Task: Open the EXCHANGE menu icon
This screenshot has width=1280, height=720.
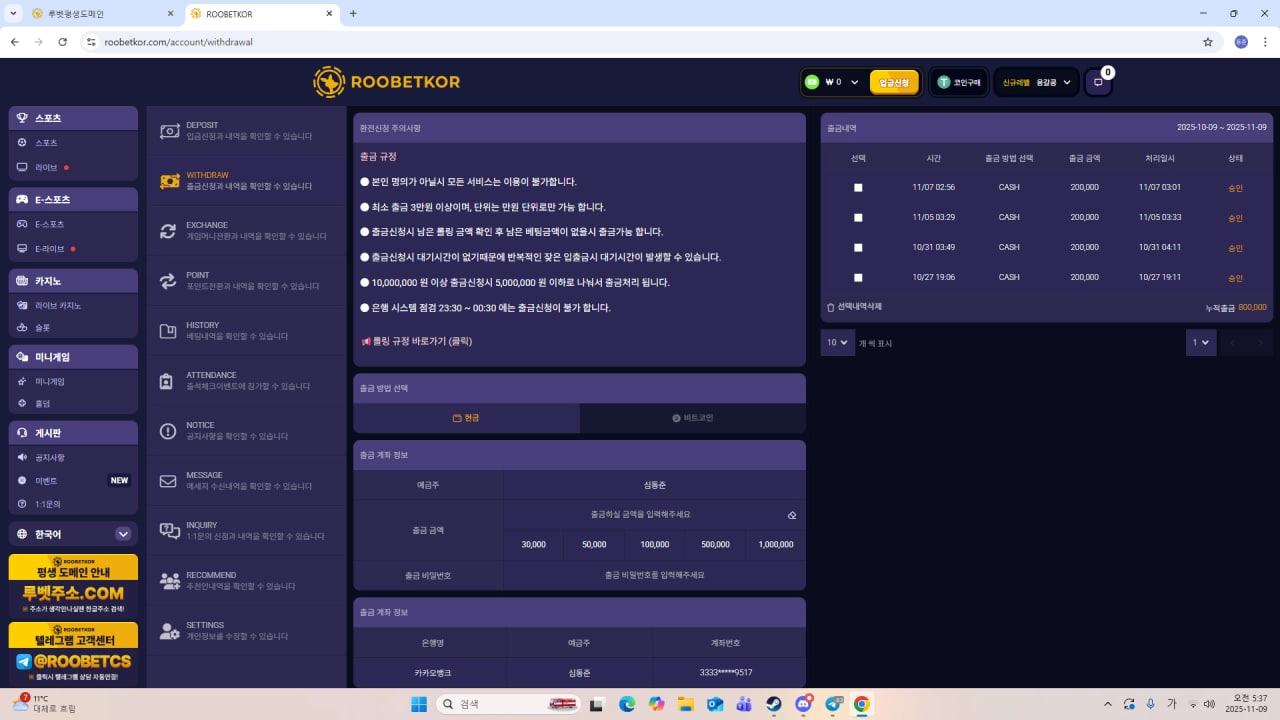Action: pos(168,231)
